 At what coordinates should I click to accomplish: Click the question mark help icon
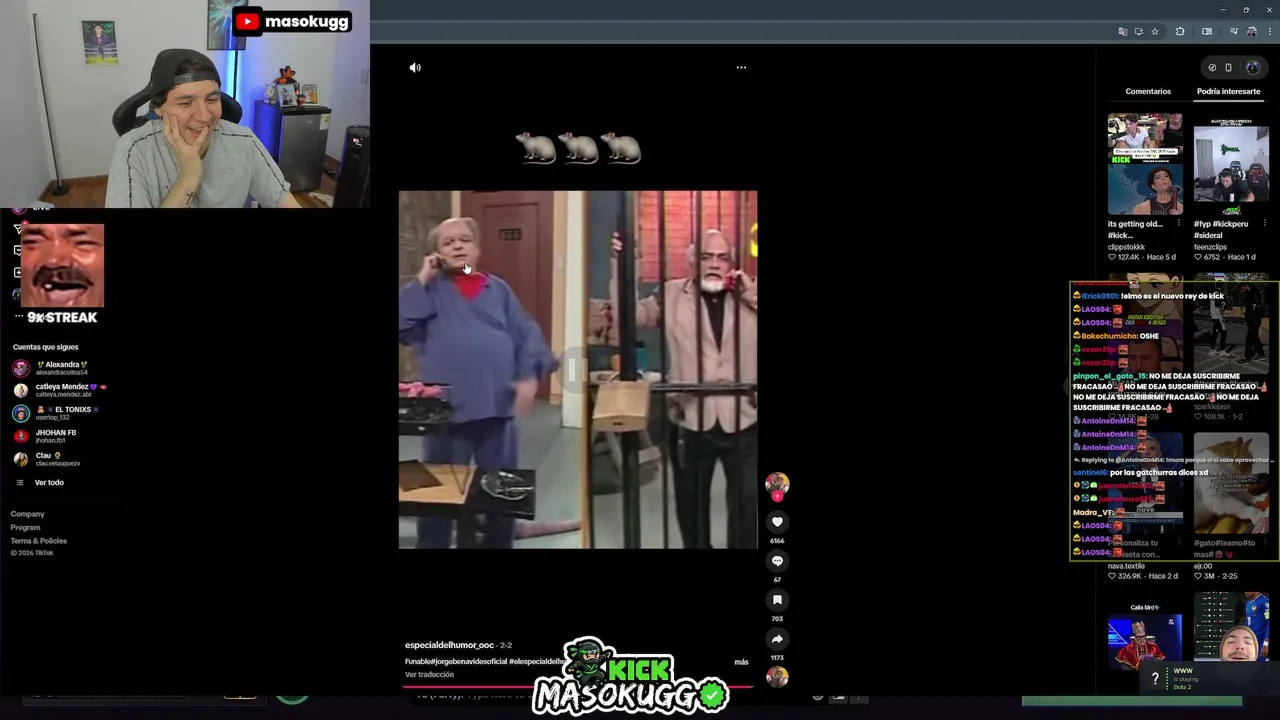[1155, 679]
